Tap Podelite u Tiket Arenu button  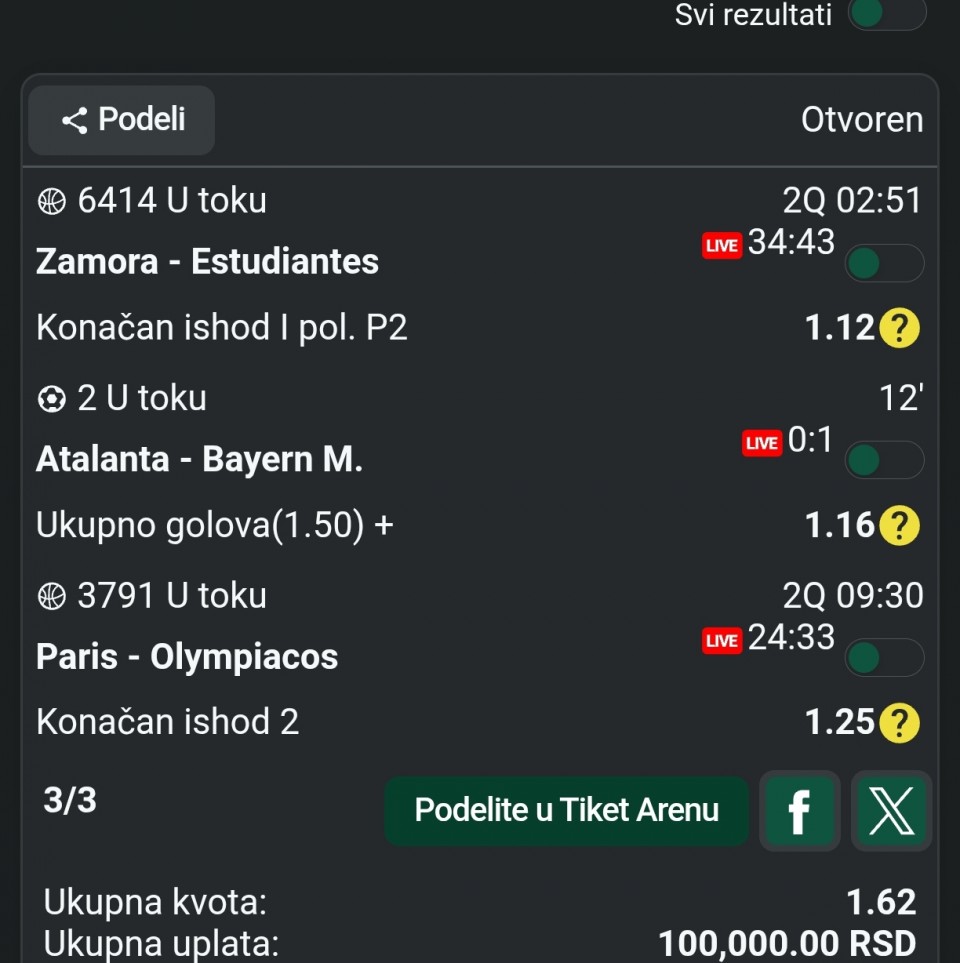[x=566, y=810]
